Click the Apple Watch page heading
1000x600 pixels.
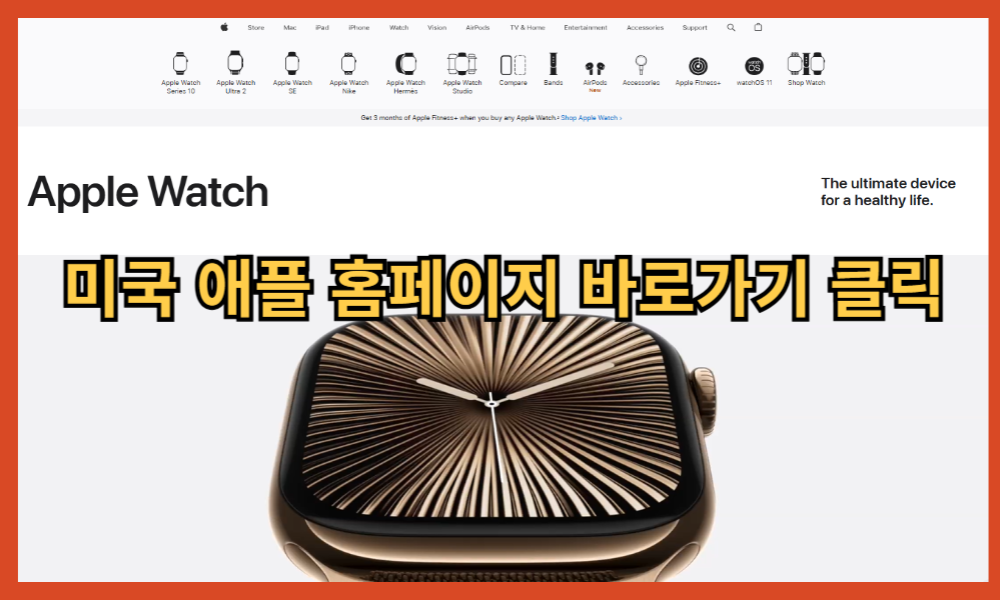pyautogui.click(x=148, y=192)
